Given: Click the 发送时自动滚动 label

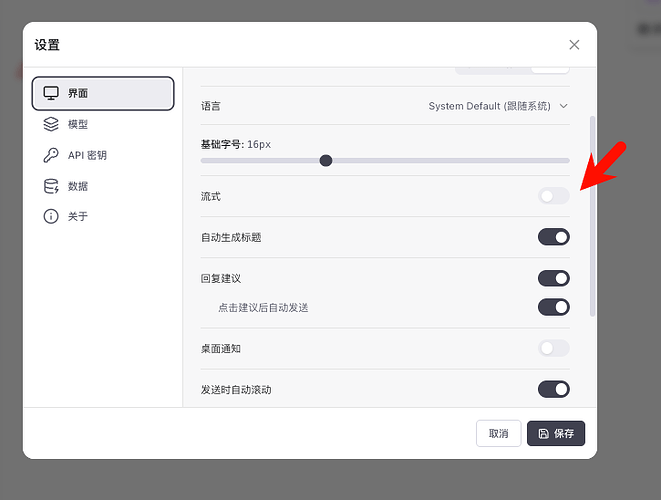Looking at the screenshot, I should (x=236, y=390).
